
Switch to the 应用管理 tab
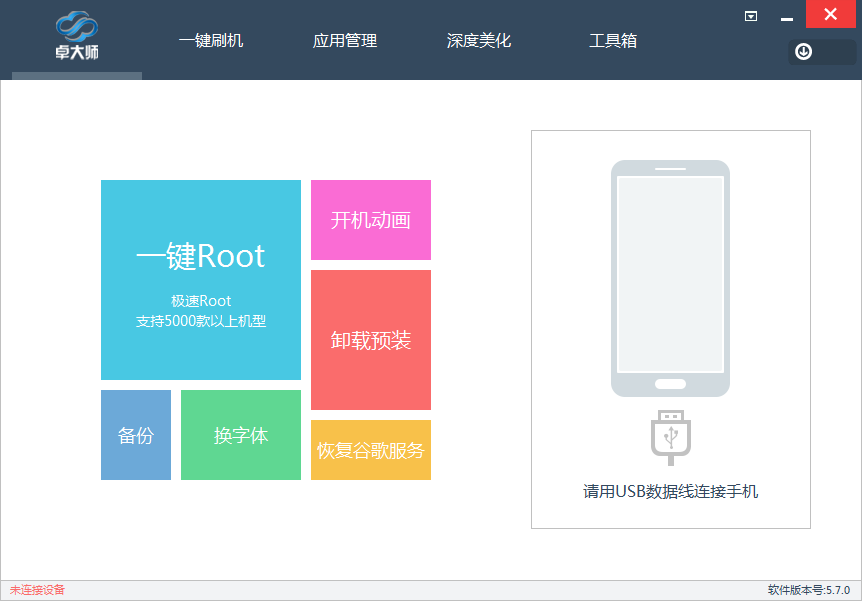tap(344, 42)
